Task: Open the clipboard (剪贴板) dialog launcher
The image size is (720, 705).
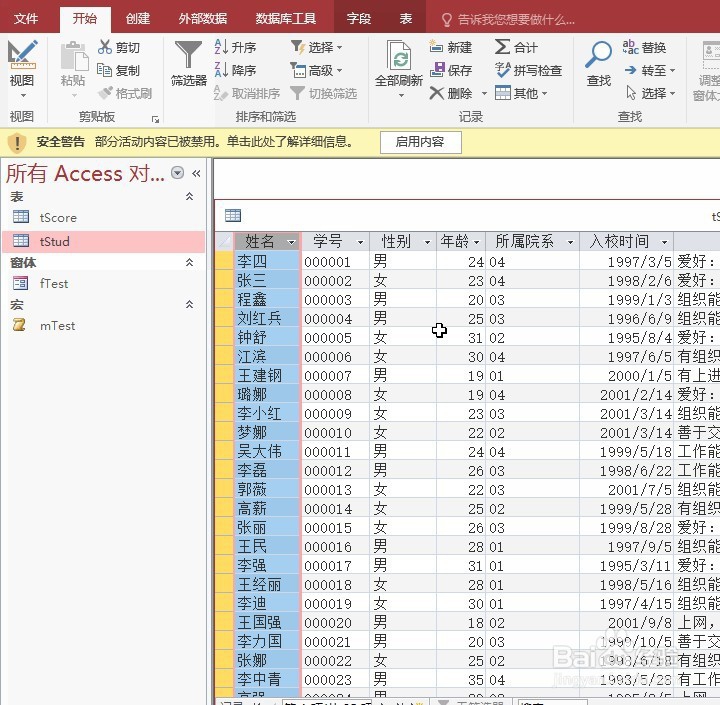Action: click(155, 119)
